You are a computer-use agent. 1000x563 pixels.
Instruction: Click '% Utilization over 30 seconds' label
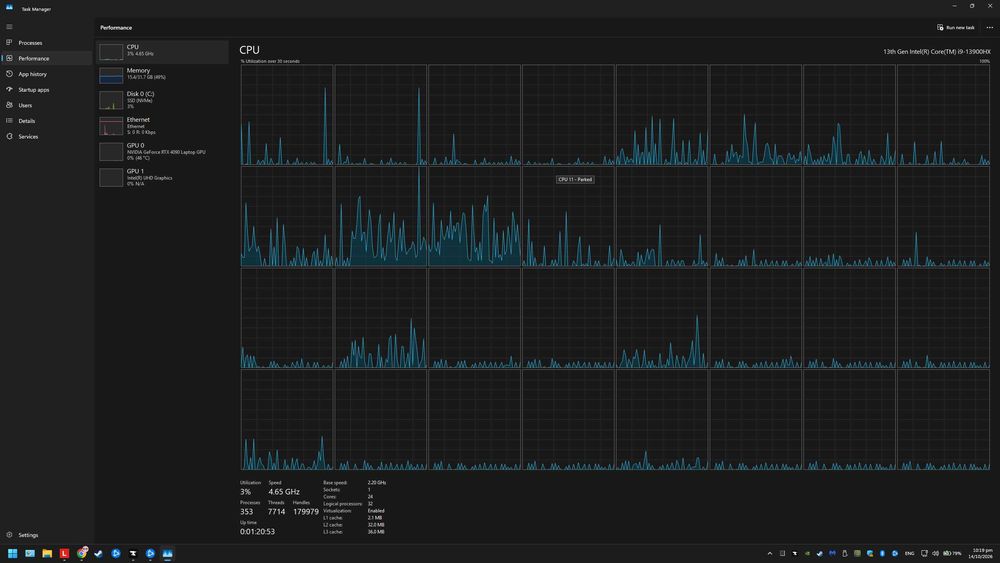point(270,61)
